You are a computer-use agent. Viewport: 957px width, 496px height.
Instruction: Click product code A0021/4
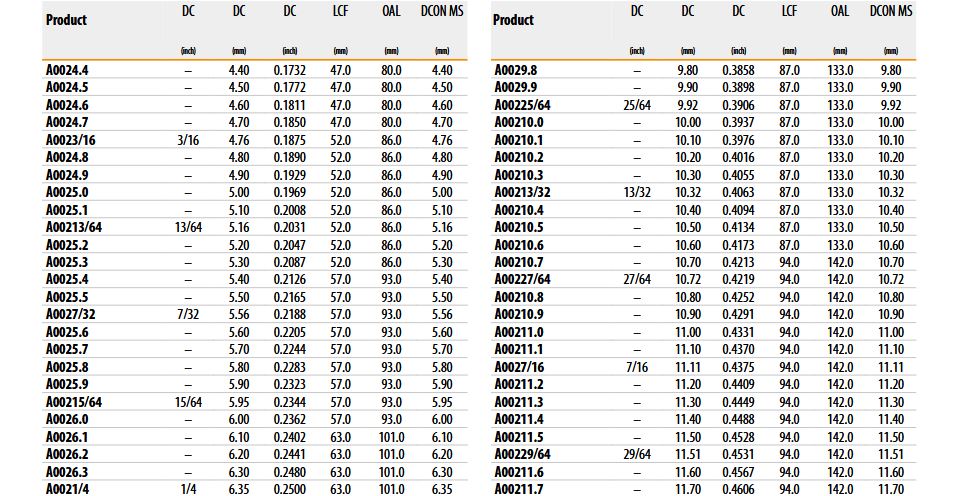pos(68,489)
